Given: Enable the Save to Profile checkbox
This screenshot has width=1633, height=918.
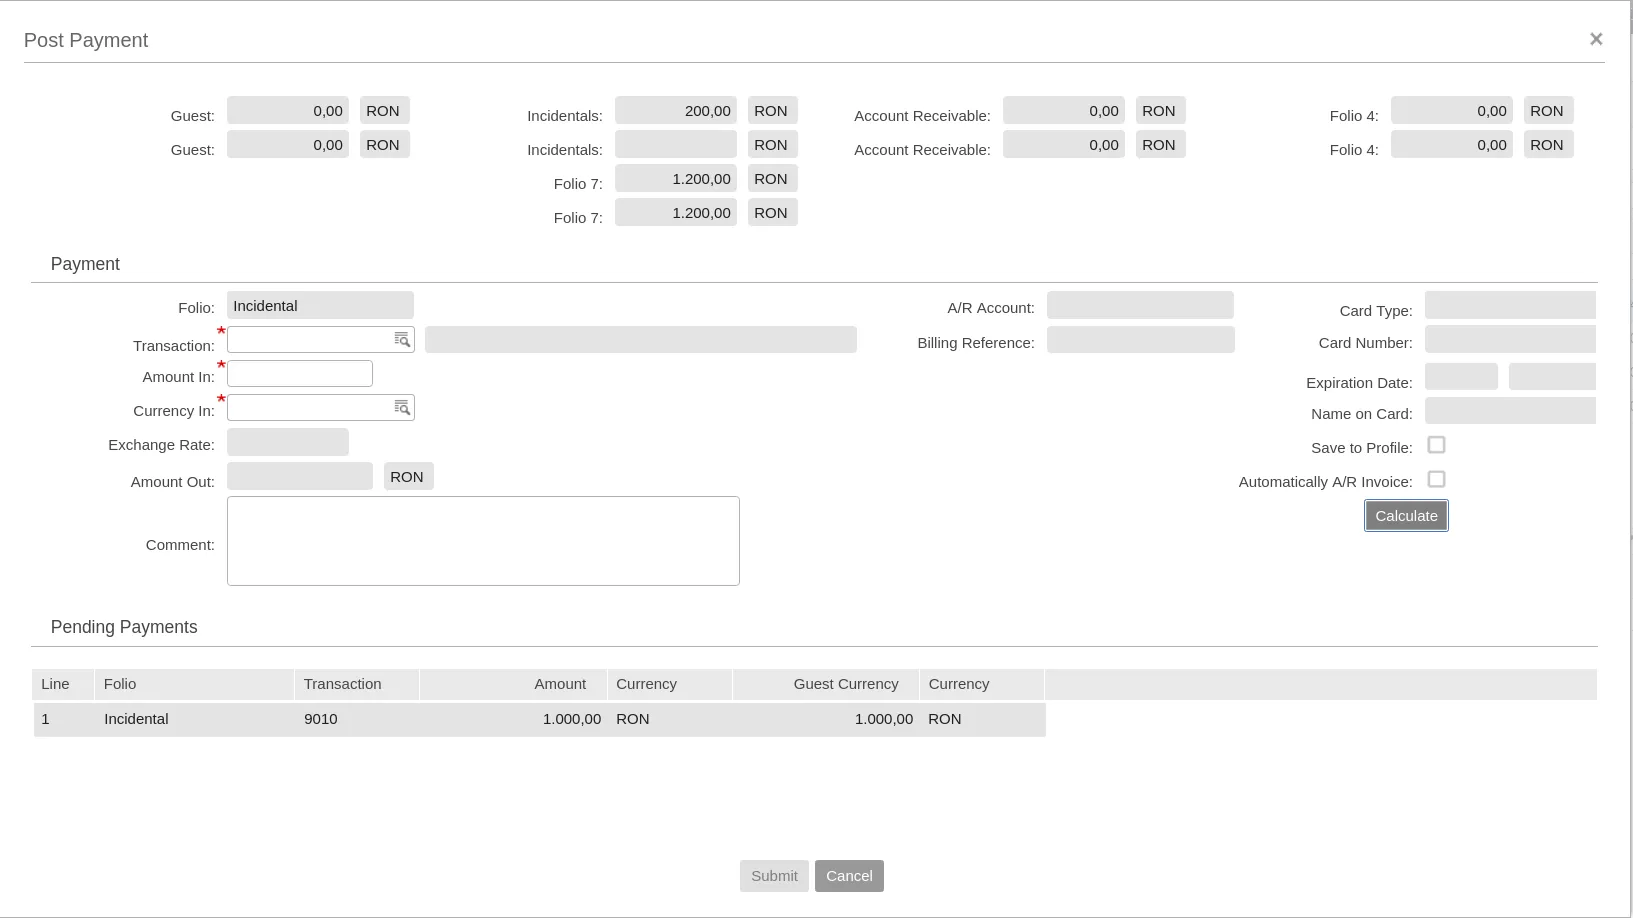Looking at the screenshot, I should pyautogui.click(x=1436, y=445).
